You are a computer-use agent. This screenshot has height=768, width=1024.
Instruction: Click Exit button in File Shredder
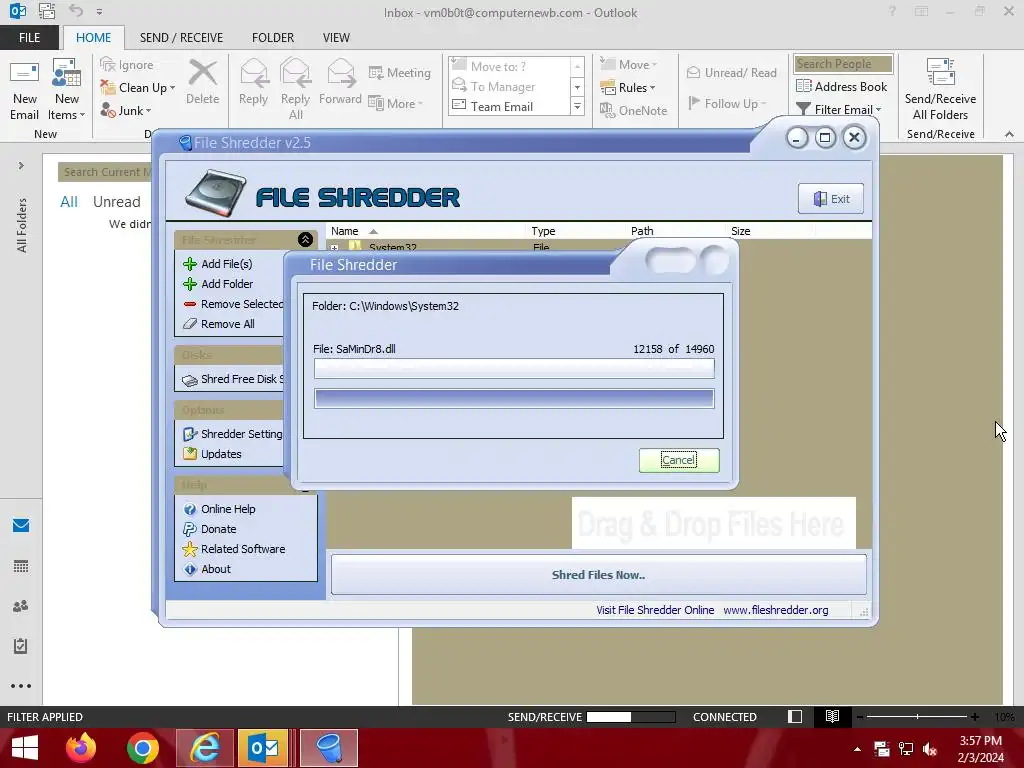[831, 199]
